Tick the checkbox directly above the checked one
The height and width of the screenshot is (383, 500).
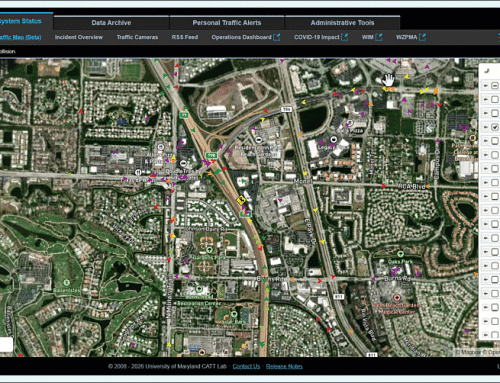495,113
